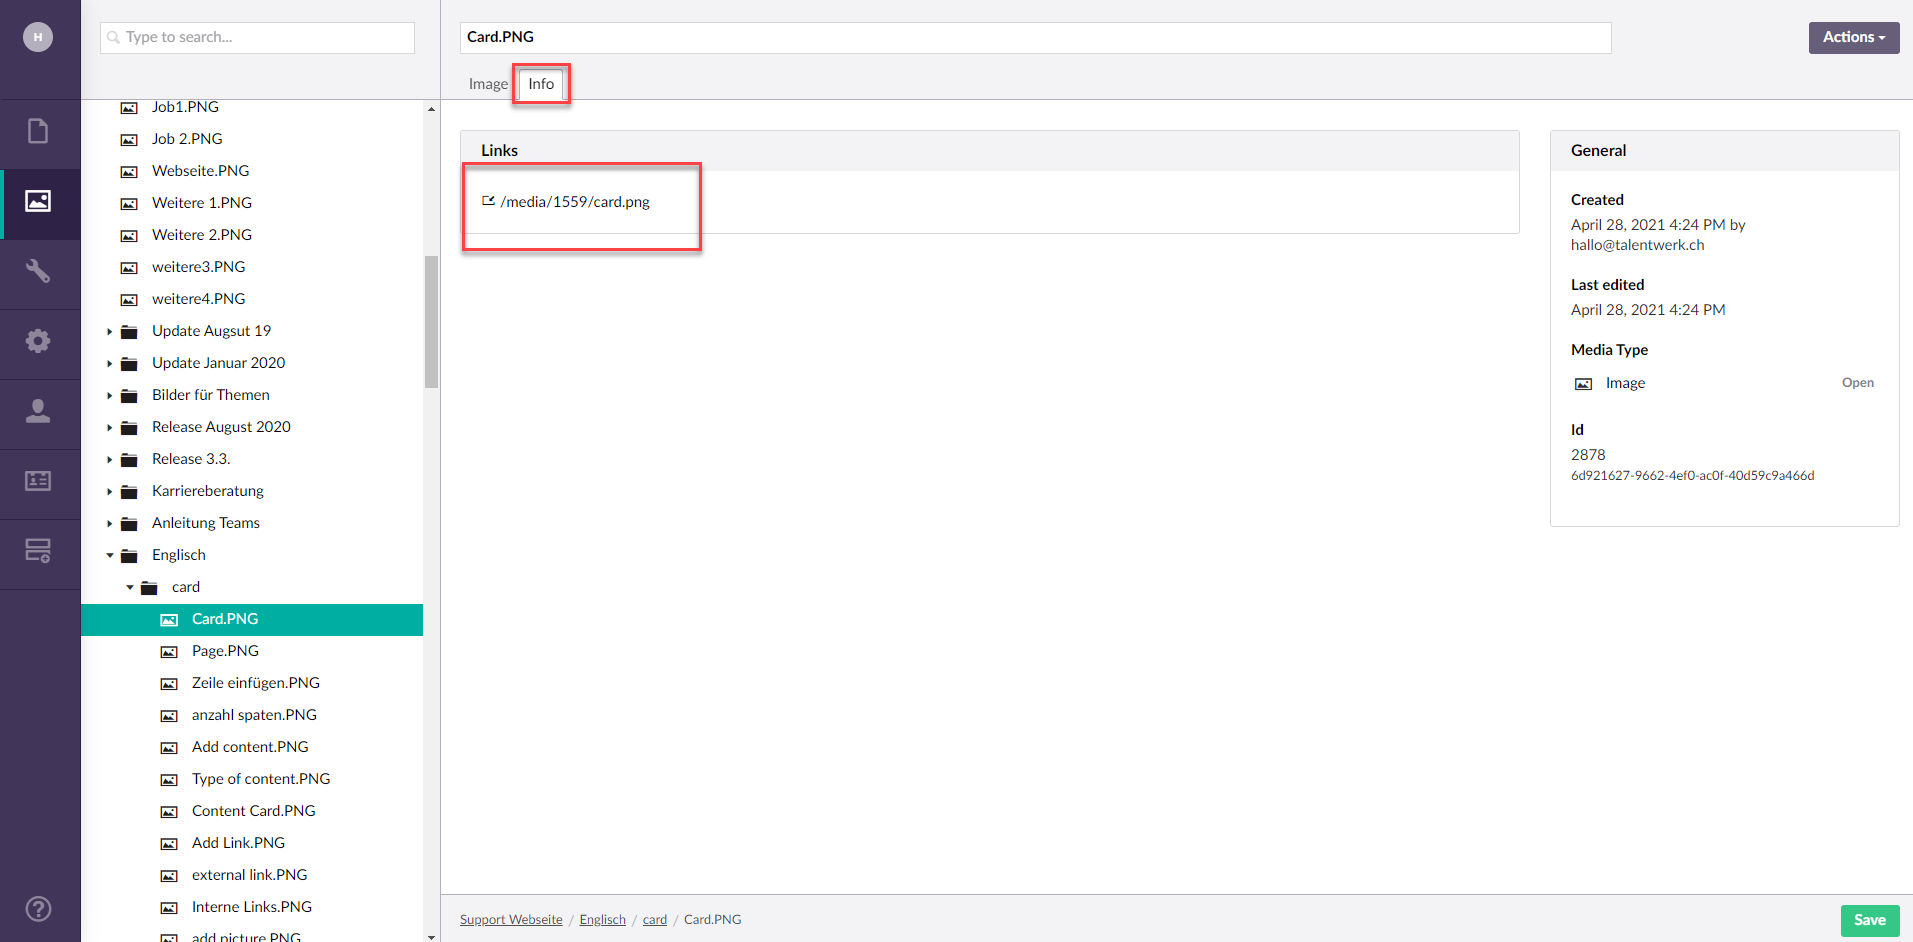Click the tree scrollbar up arrow

click(431, 108)
